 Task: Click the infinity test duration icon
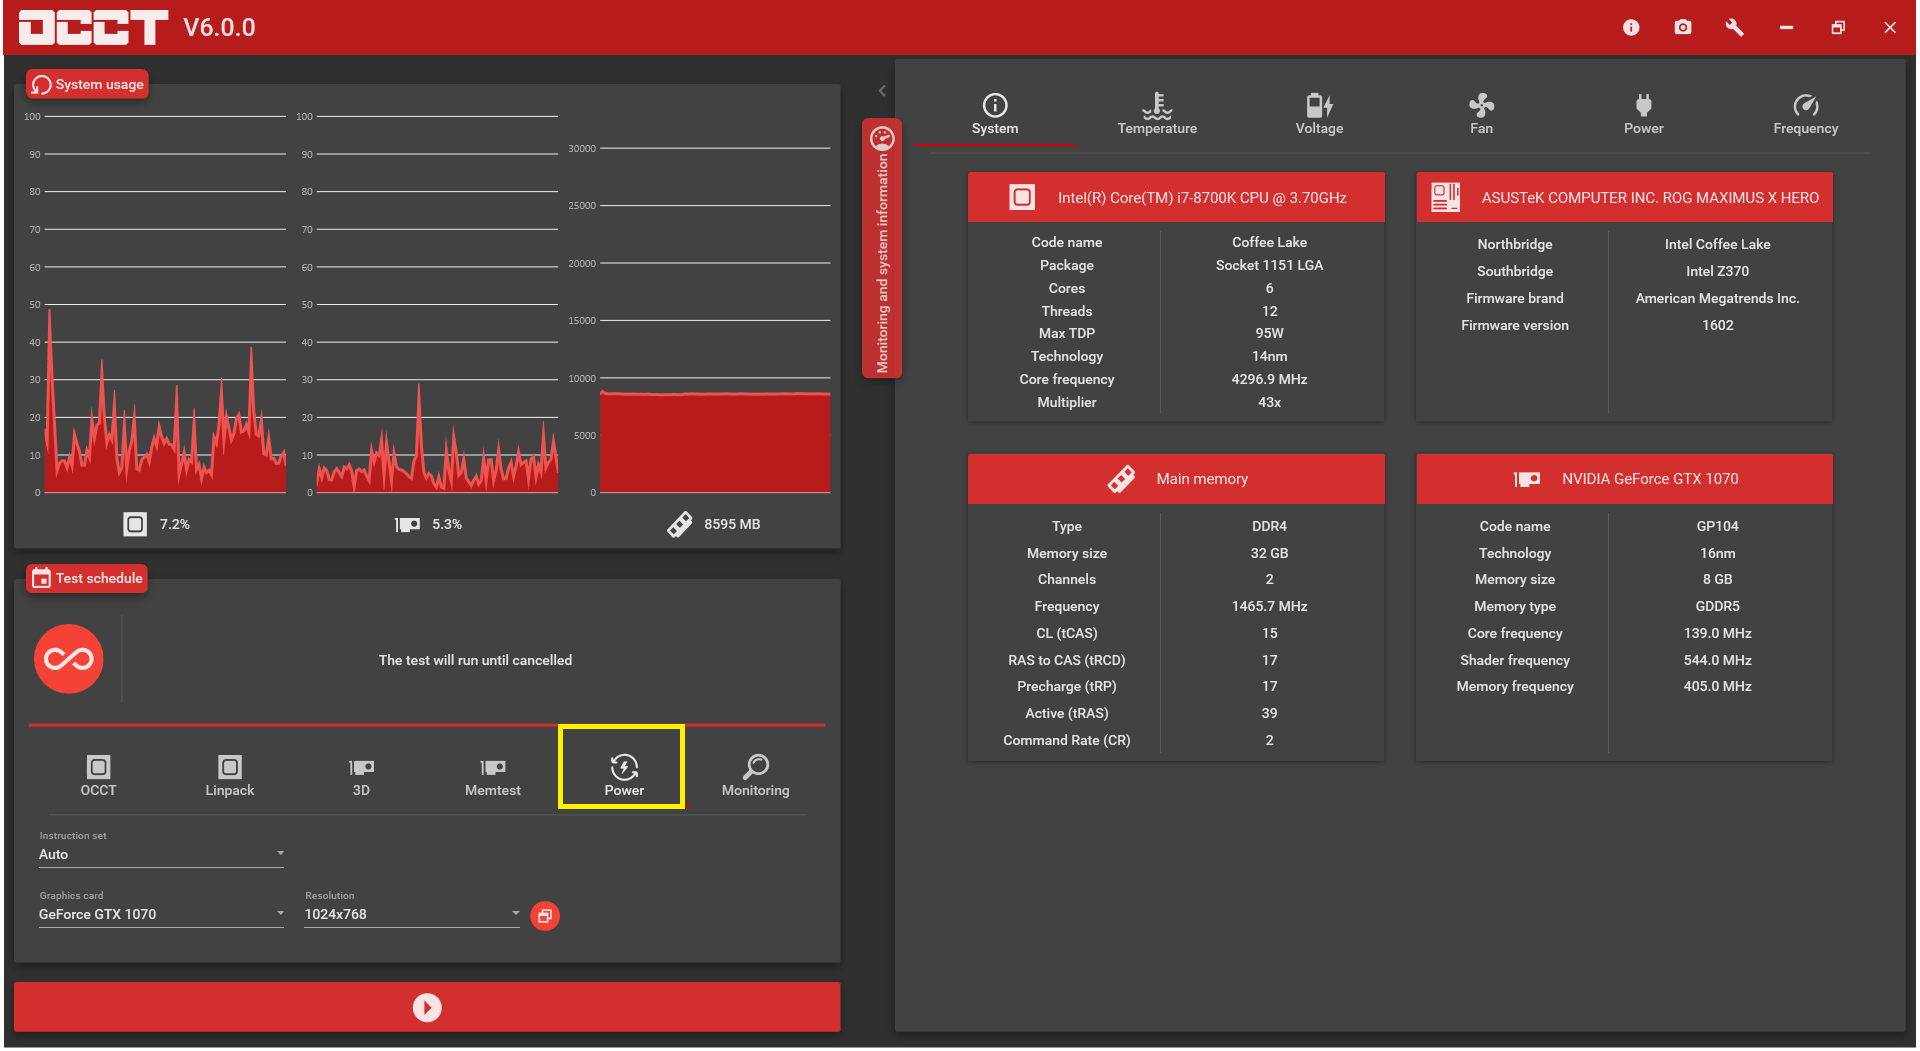pos(69,659)
